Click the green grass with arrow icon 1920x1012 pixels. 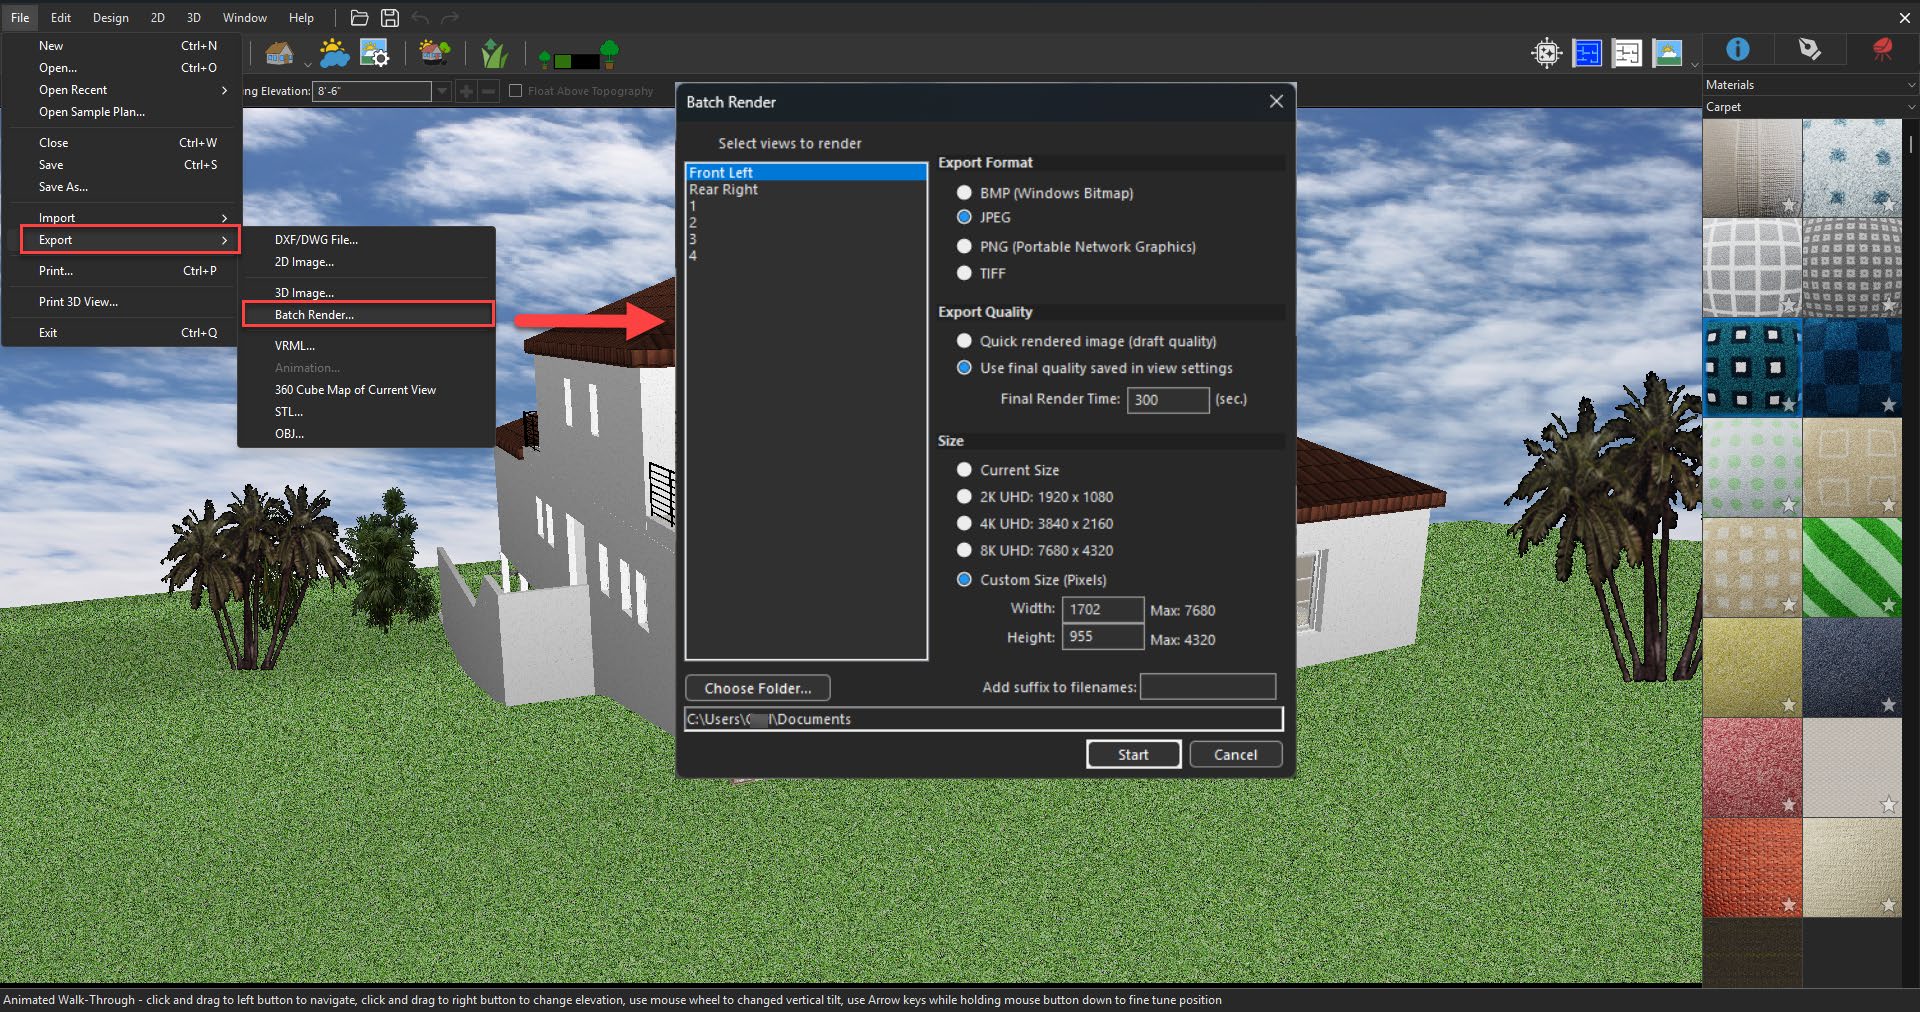494,53
